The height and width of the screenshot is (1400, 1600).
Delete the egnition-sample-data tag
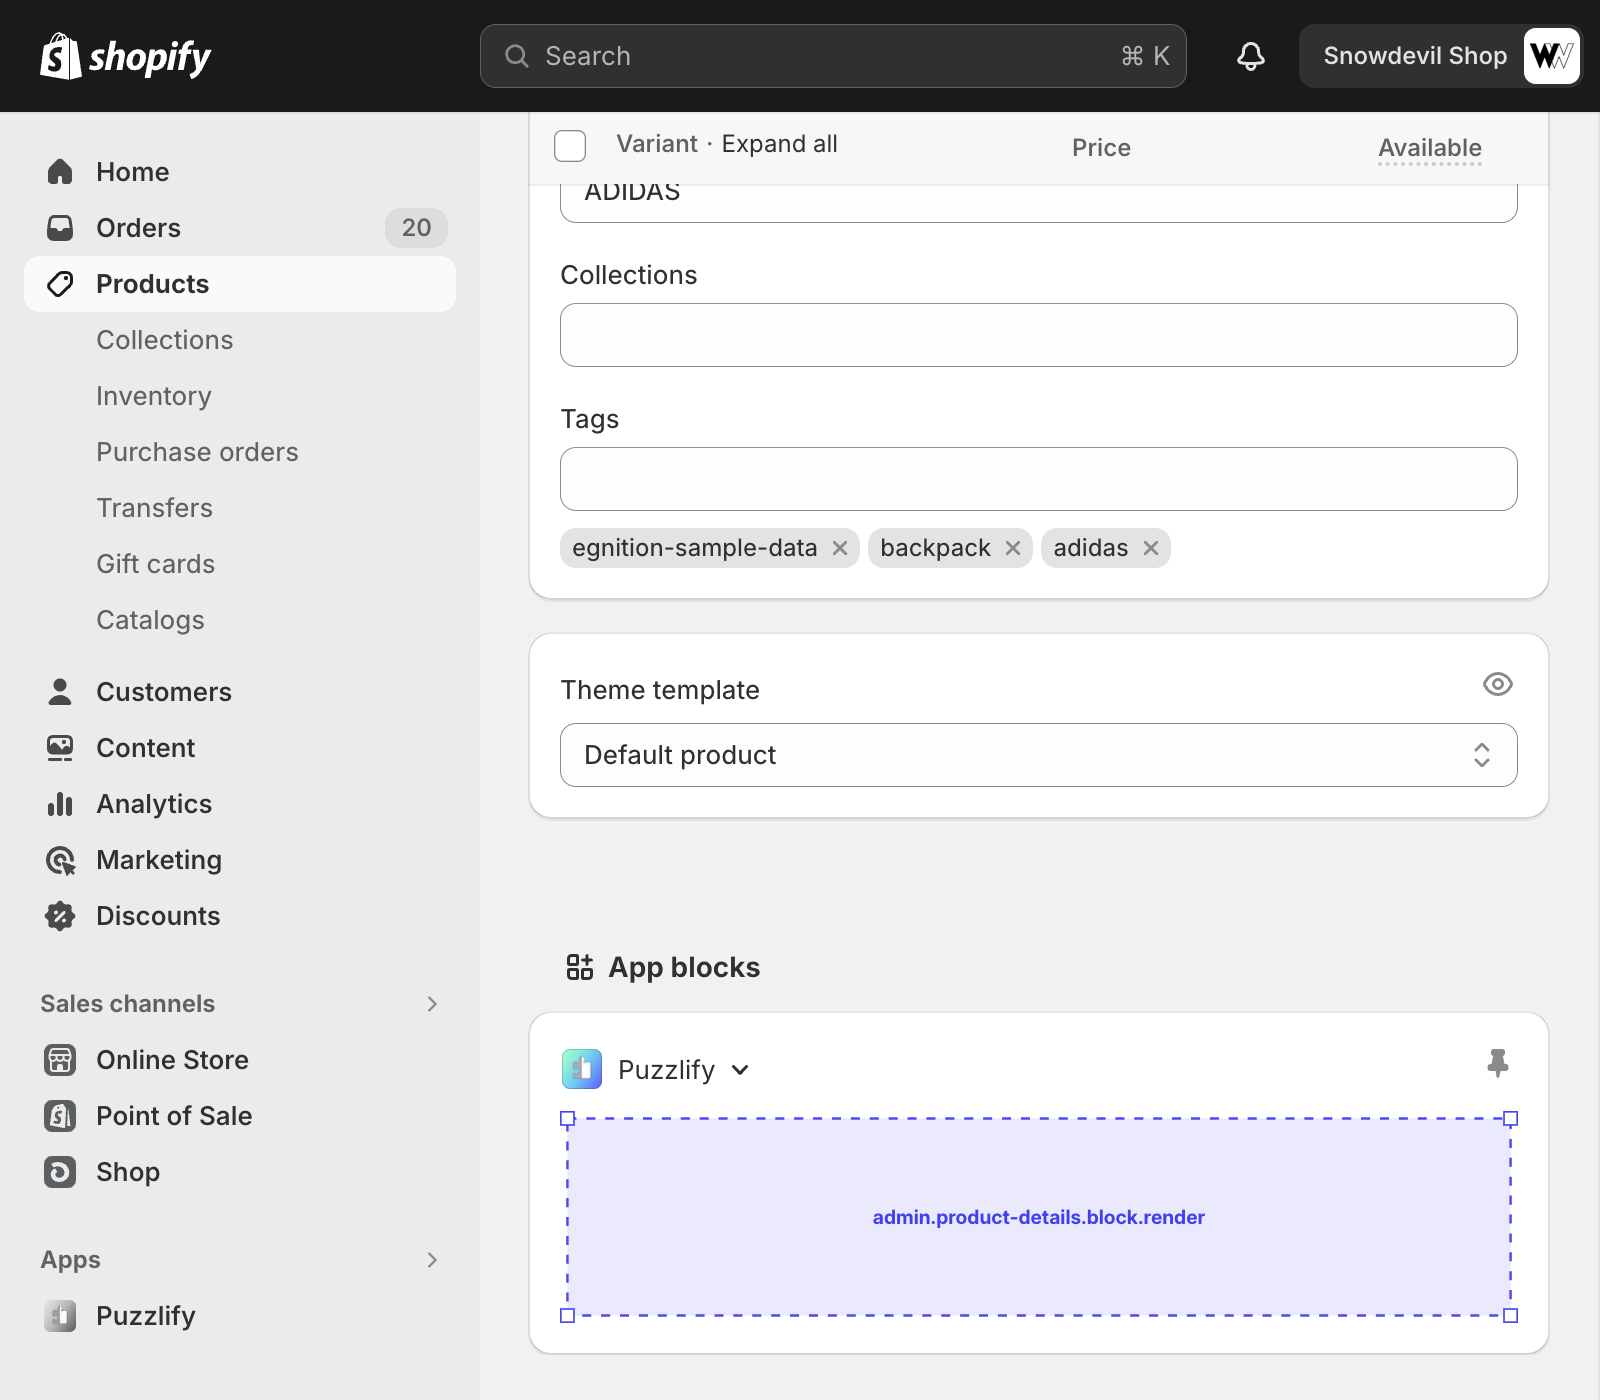(x=840, y=548)
